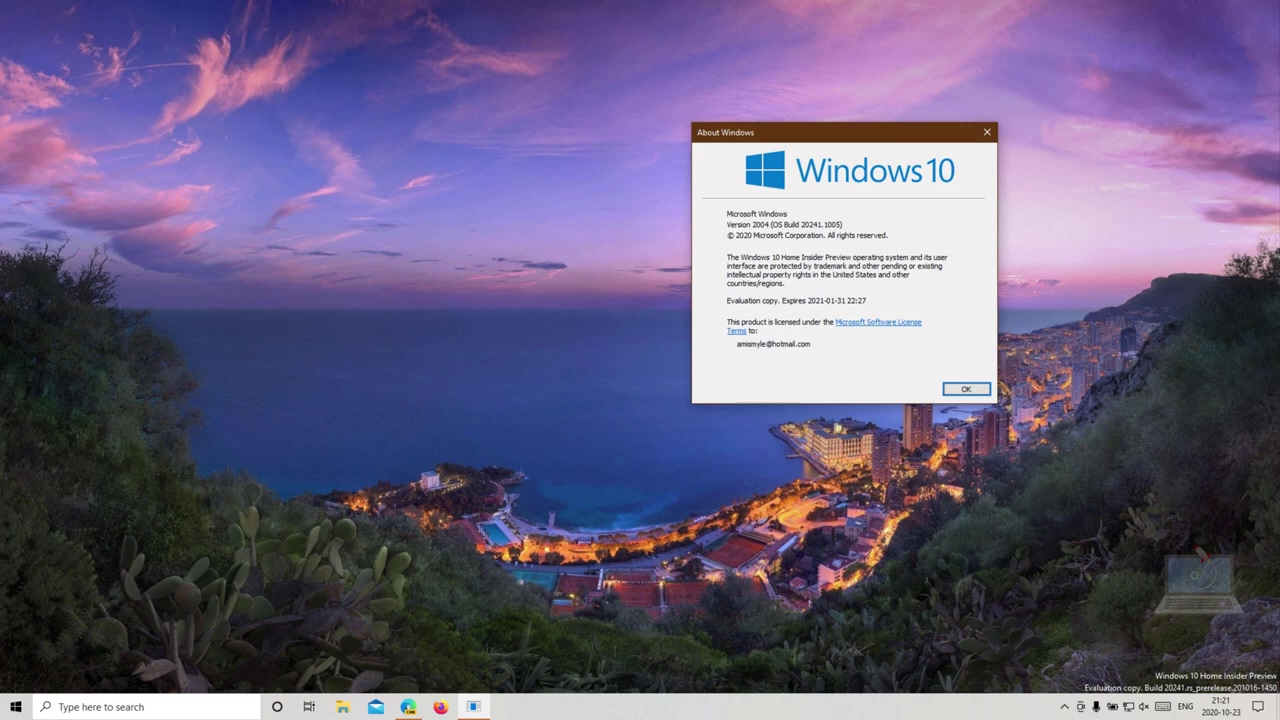Unmute the speaker volume icon
This screenshot has height=720, width=1280.
coord(1144,707)
